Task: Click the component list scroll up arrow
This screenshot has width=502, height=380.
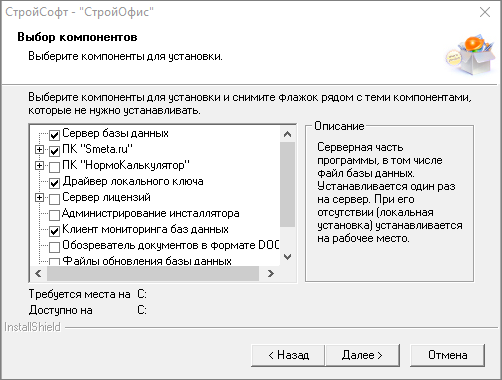Action: click(x=287, y=134)
